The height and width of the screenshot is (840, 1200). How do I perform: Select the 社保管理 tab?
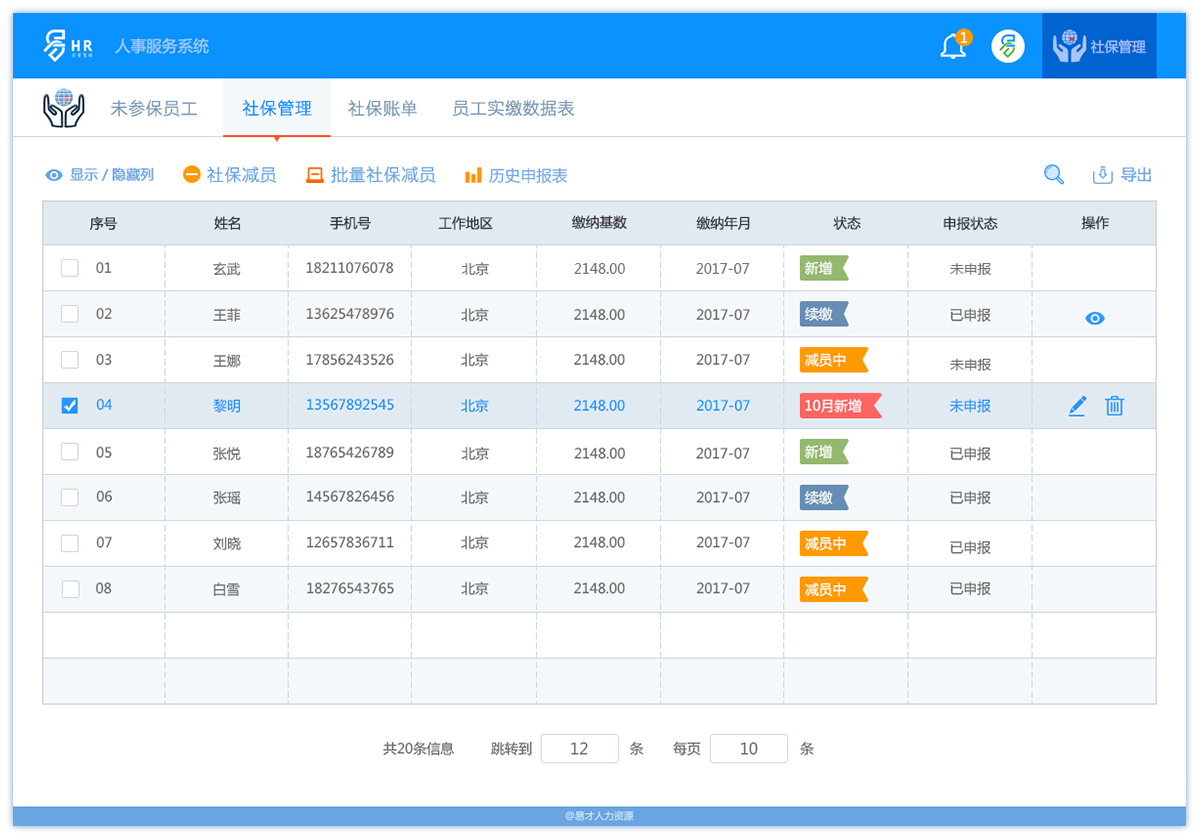[x=277, y=109]
